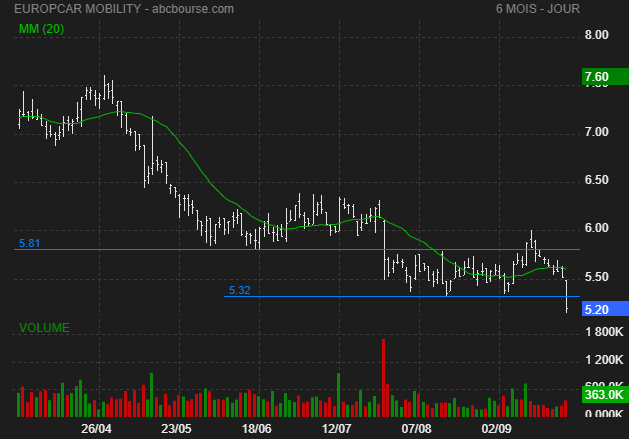Click the 1 200K volume axis value
The height and width of the screenshot is (439, 629).
(x=604, y=360)
